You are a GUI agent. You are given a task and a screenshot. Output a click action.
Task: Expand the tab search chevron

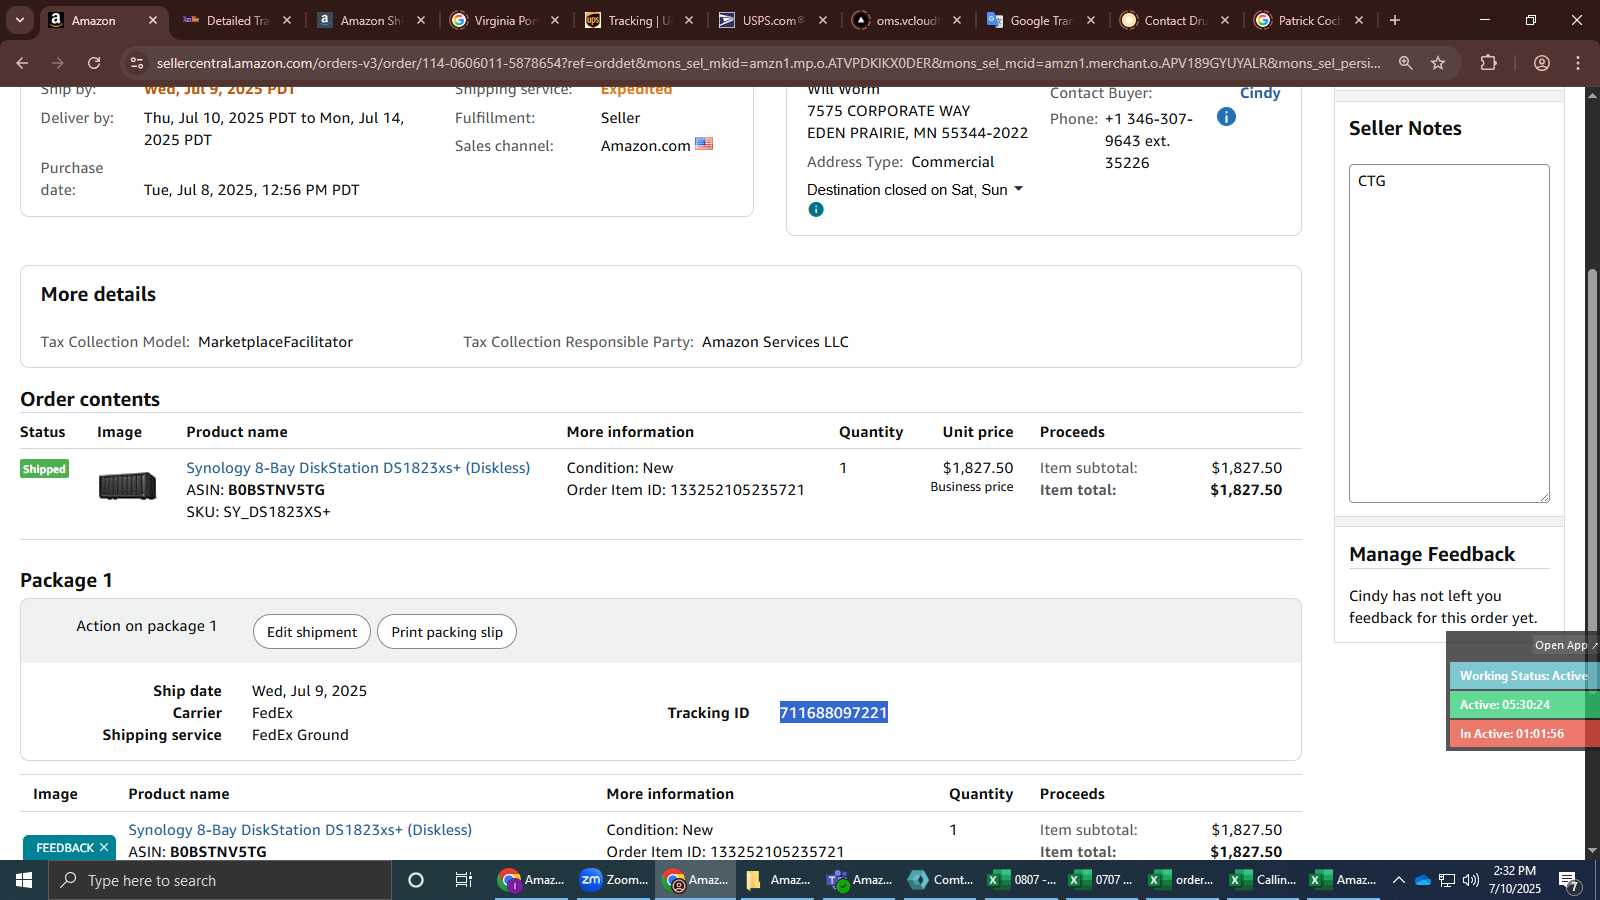point(19,20)
